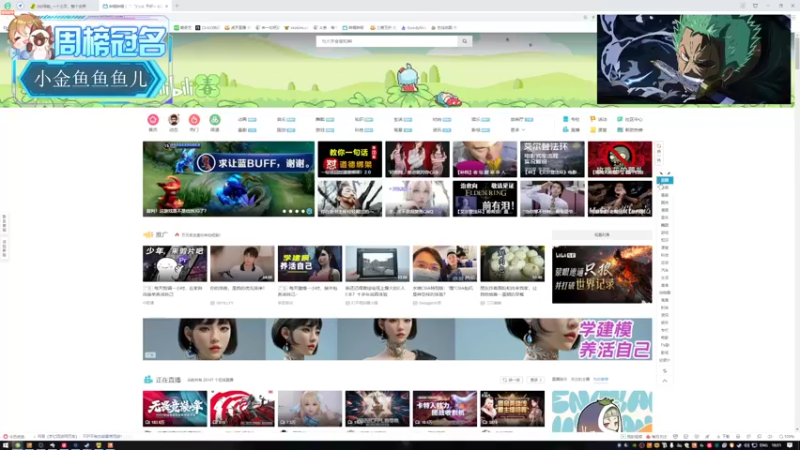This screenshot has height=450, width=800.
Task: Open the Windows Start button in taskbar
Action: point(5,445)
